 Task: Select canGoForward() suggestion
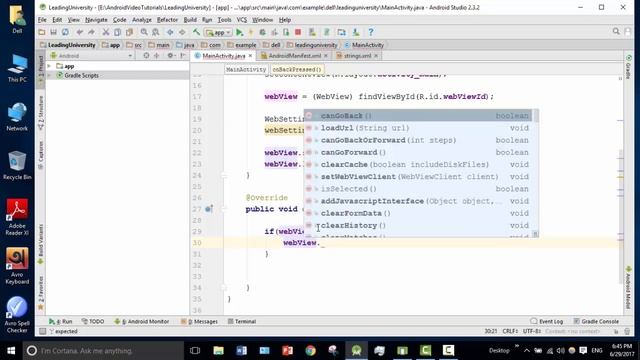click(418, 152)
